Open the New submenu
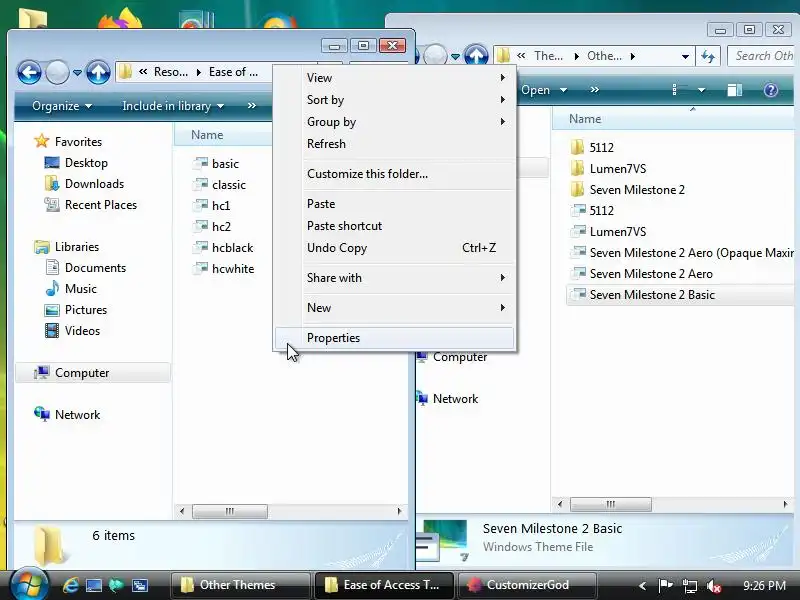This screenshot has height=600, width=800. point(395,308)
